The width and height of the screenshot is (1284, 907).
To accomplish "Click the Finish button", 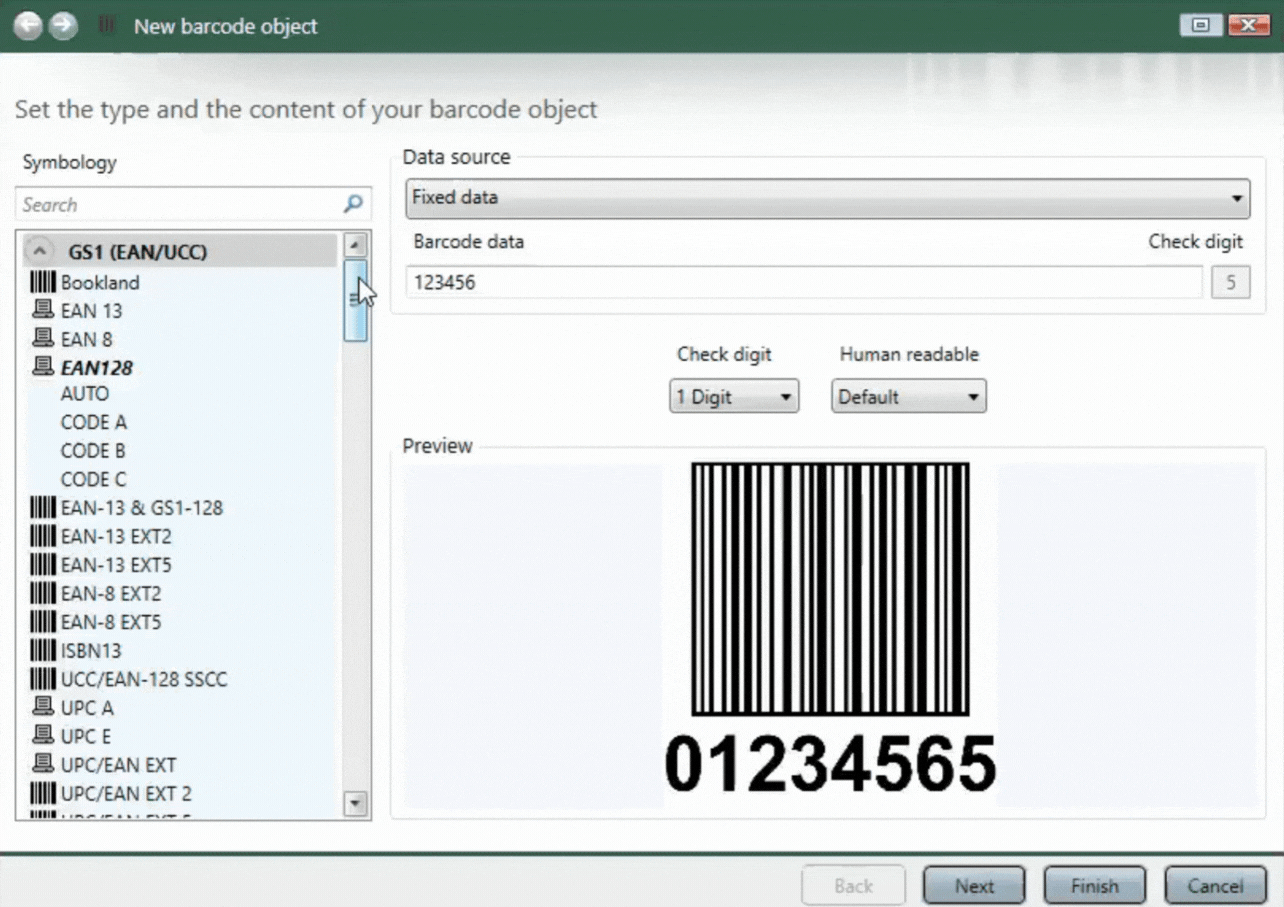I will [1095, 886].
